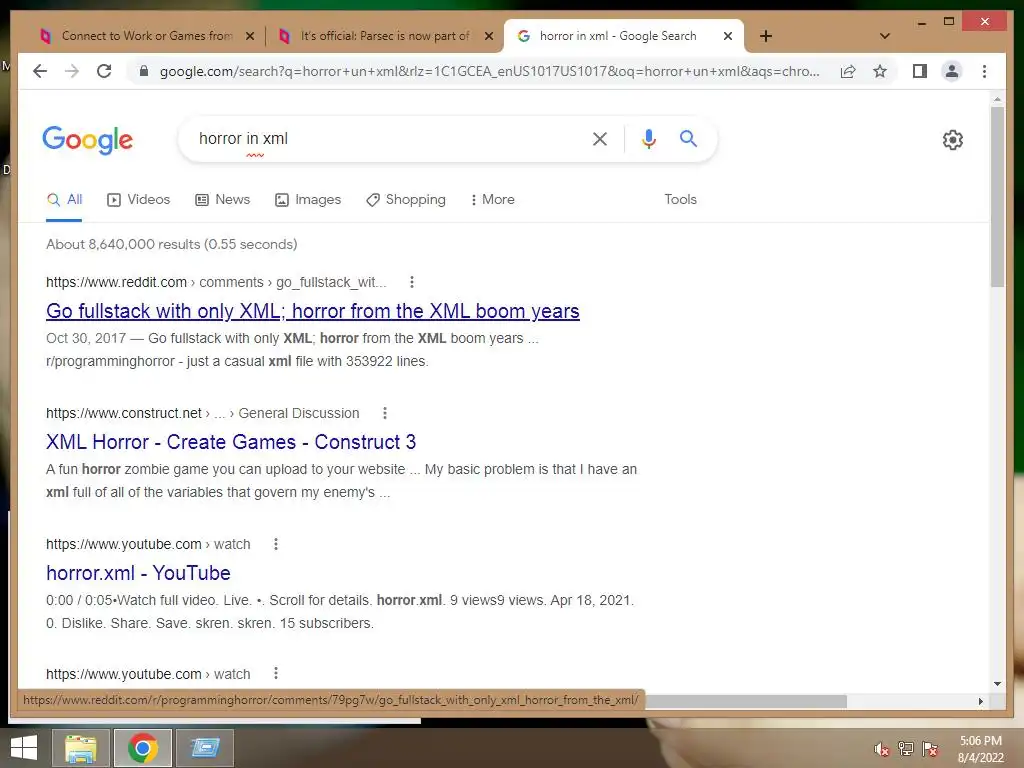
Task: Open options for the horror.xml YouTube result
Action: 276,544
